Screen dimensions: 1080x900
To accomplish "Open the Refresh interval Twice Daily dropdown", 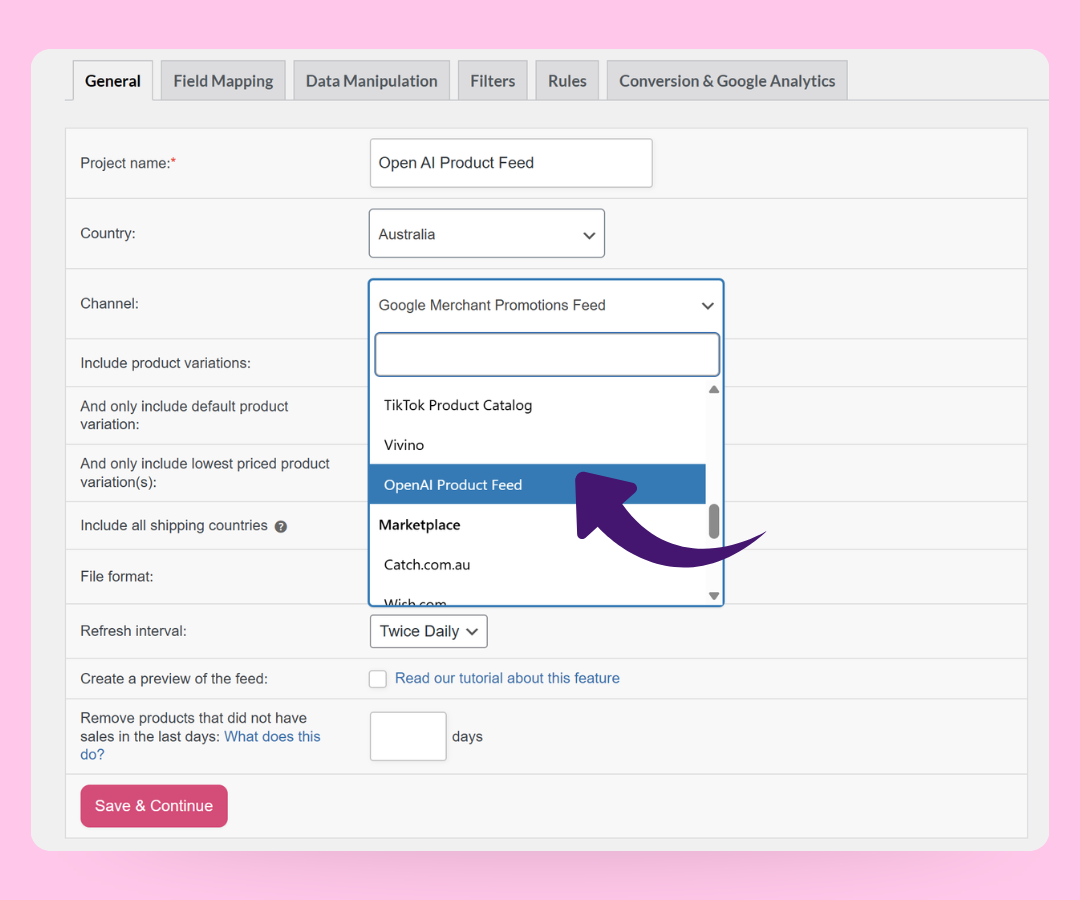I will pos(429,631).
